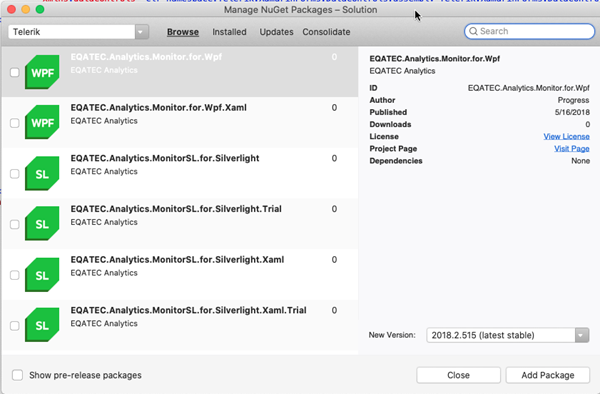600x394 pixels.
Task: Click the Author value Progress
Action: click(x=573, y=100)
